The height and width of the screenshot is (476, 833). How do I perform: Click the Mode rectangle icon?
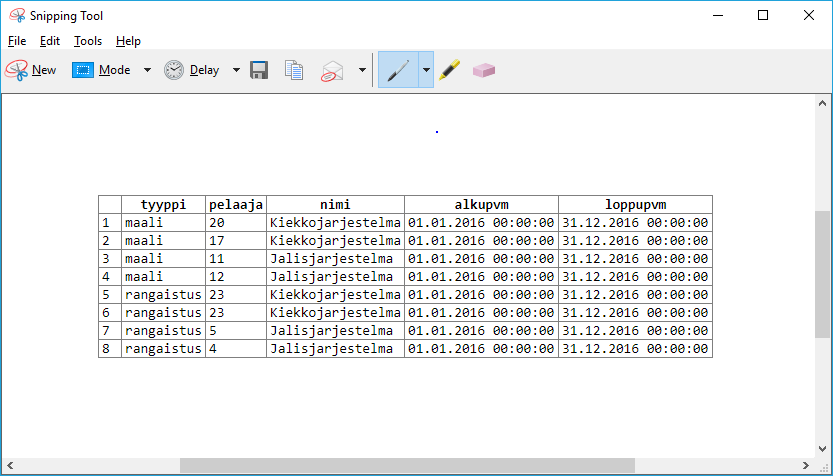pos(82,70)
